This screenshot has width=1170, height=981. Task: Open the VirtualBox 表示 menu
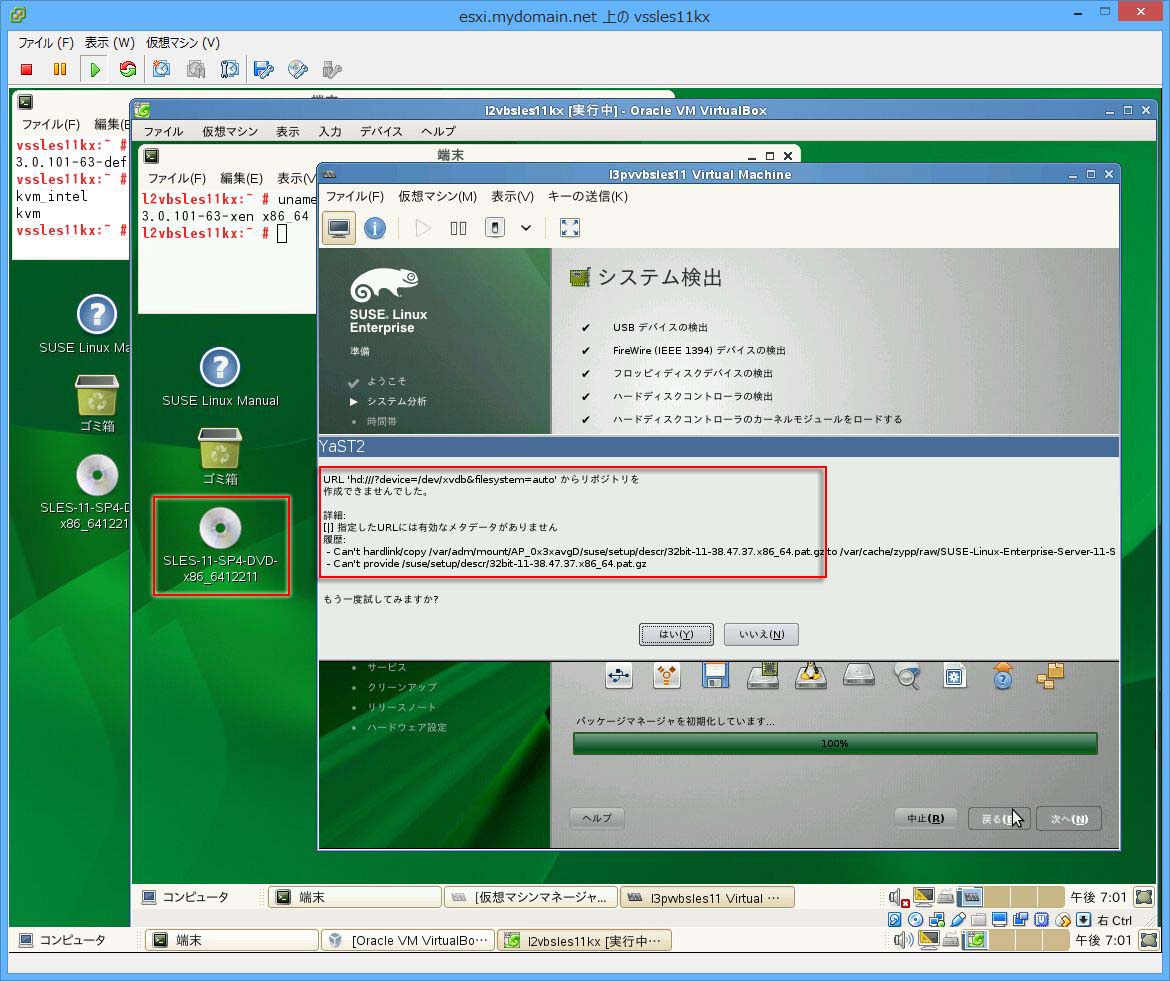287,131
